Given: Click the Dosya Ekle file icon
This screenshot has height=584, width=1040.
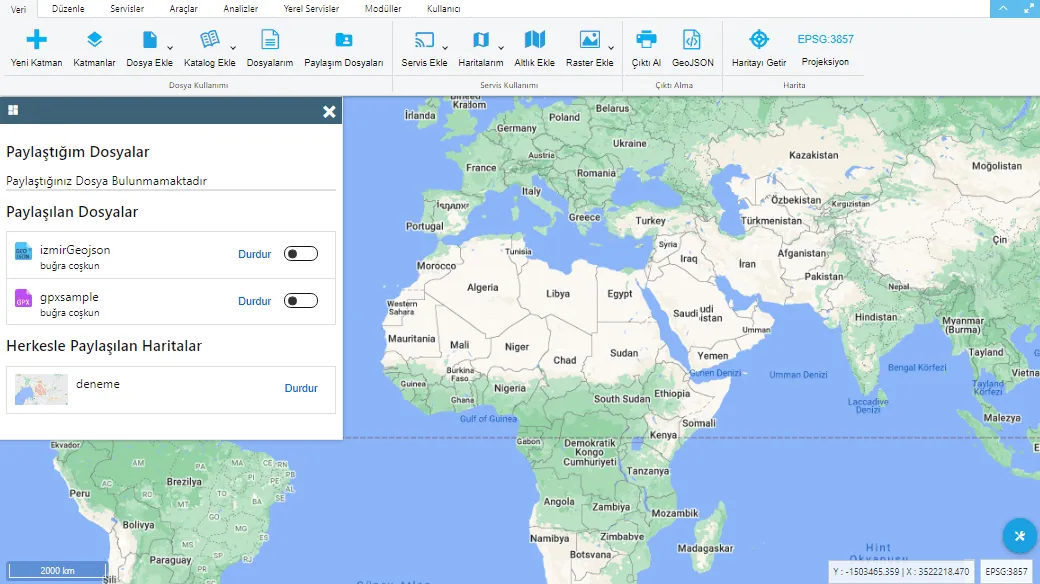Looking at the screenshot, I should (150, 40).
